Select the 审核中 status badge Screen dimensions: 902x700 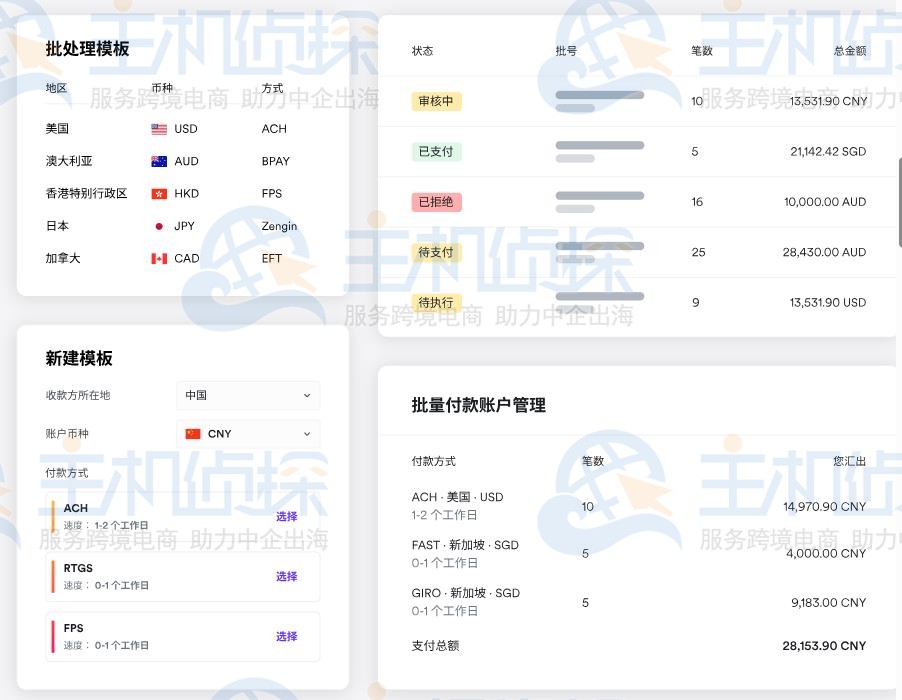(x=436, y=101)
